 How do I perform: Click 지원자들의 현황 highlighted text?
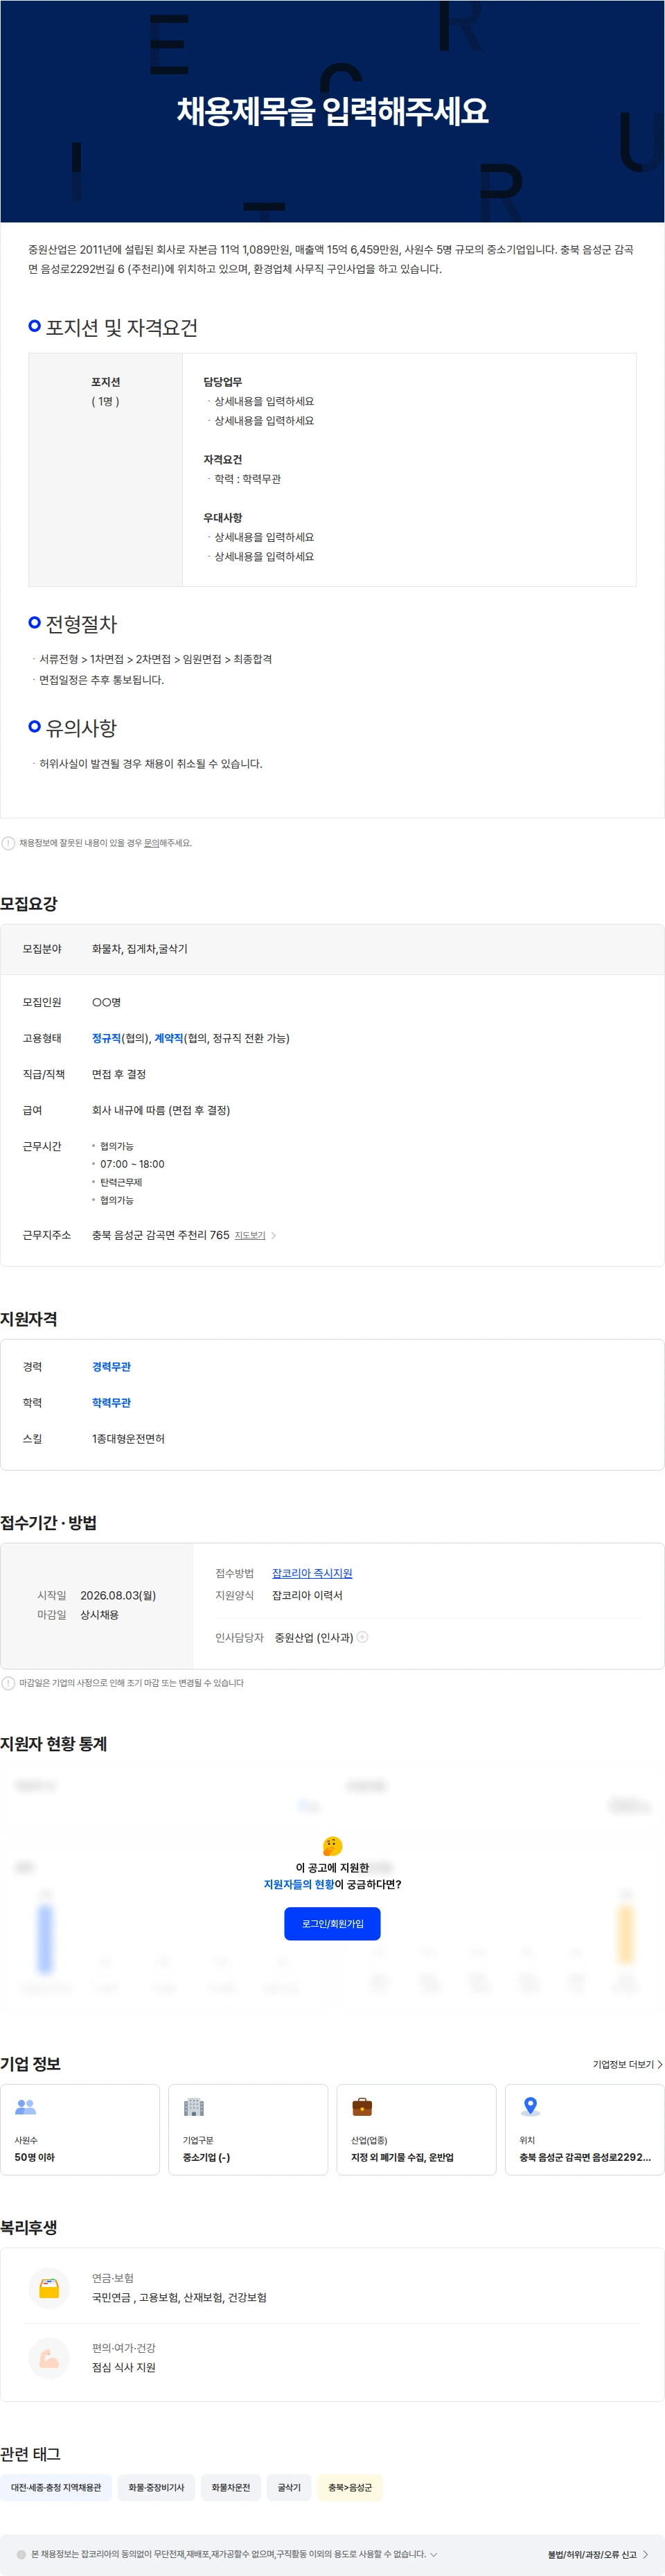pyautogui.click(x=299, y=1884)
